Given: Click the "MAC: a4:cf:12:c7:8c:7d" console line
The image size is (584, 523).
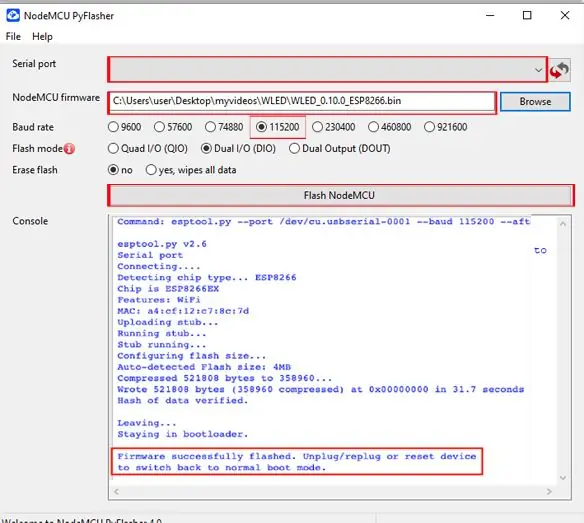Looking at the screenshot, I should [x=183, y=311].
